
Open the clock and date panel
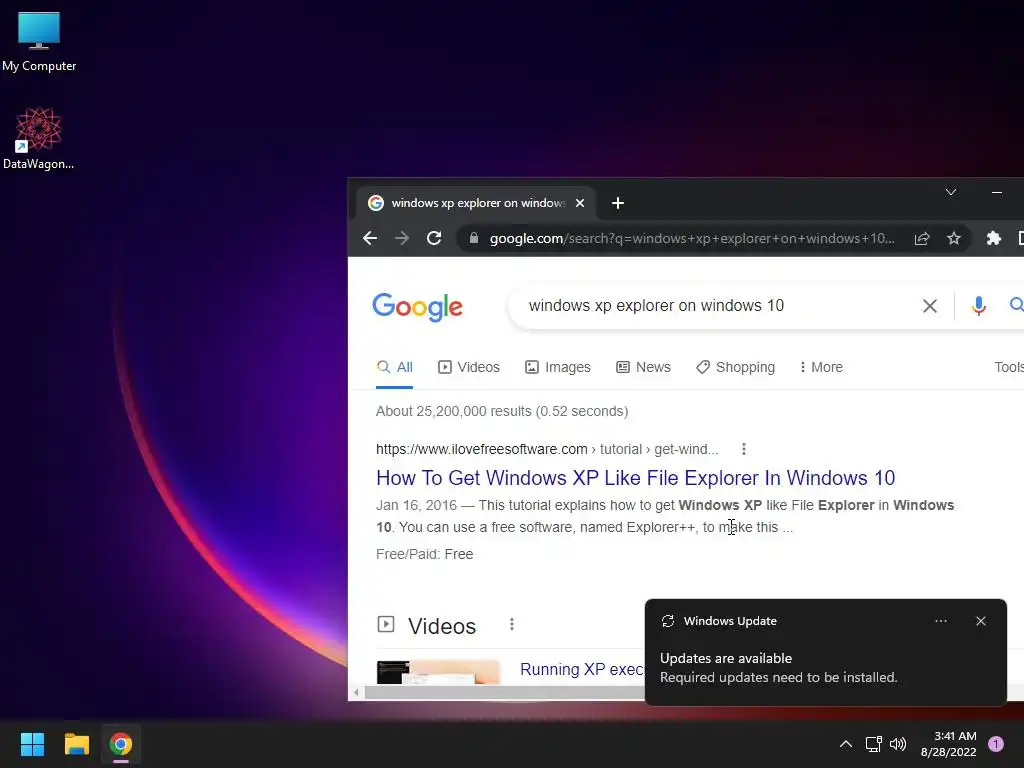pyautogui.click(x=949, y=744)
